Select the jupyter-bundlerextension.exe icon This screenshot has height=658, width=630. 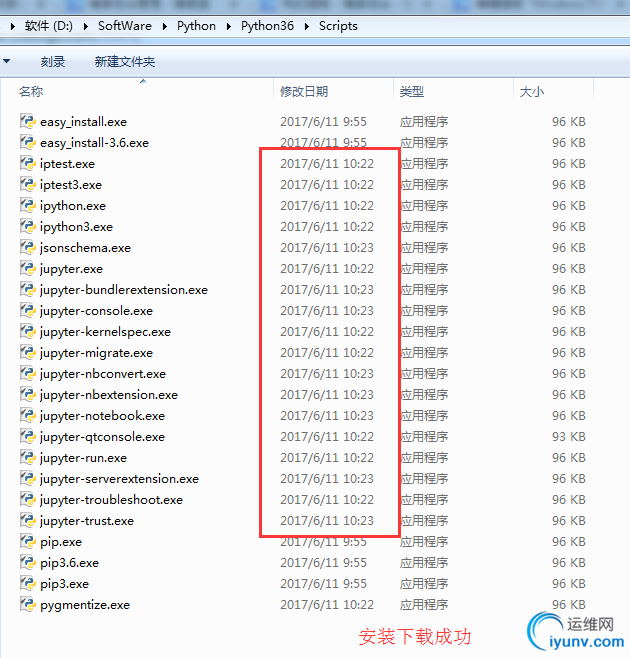coord(28,289)
